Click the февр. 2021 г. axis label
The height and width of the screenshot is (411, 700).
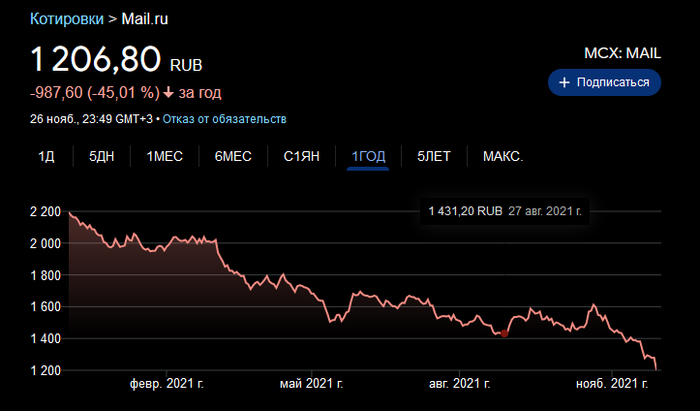click(167, 384)
